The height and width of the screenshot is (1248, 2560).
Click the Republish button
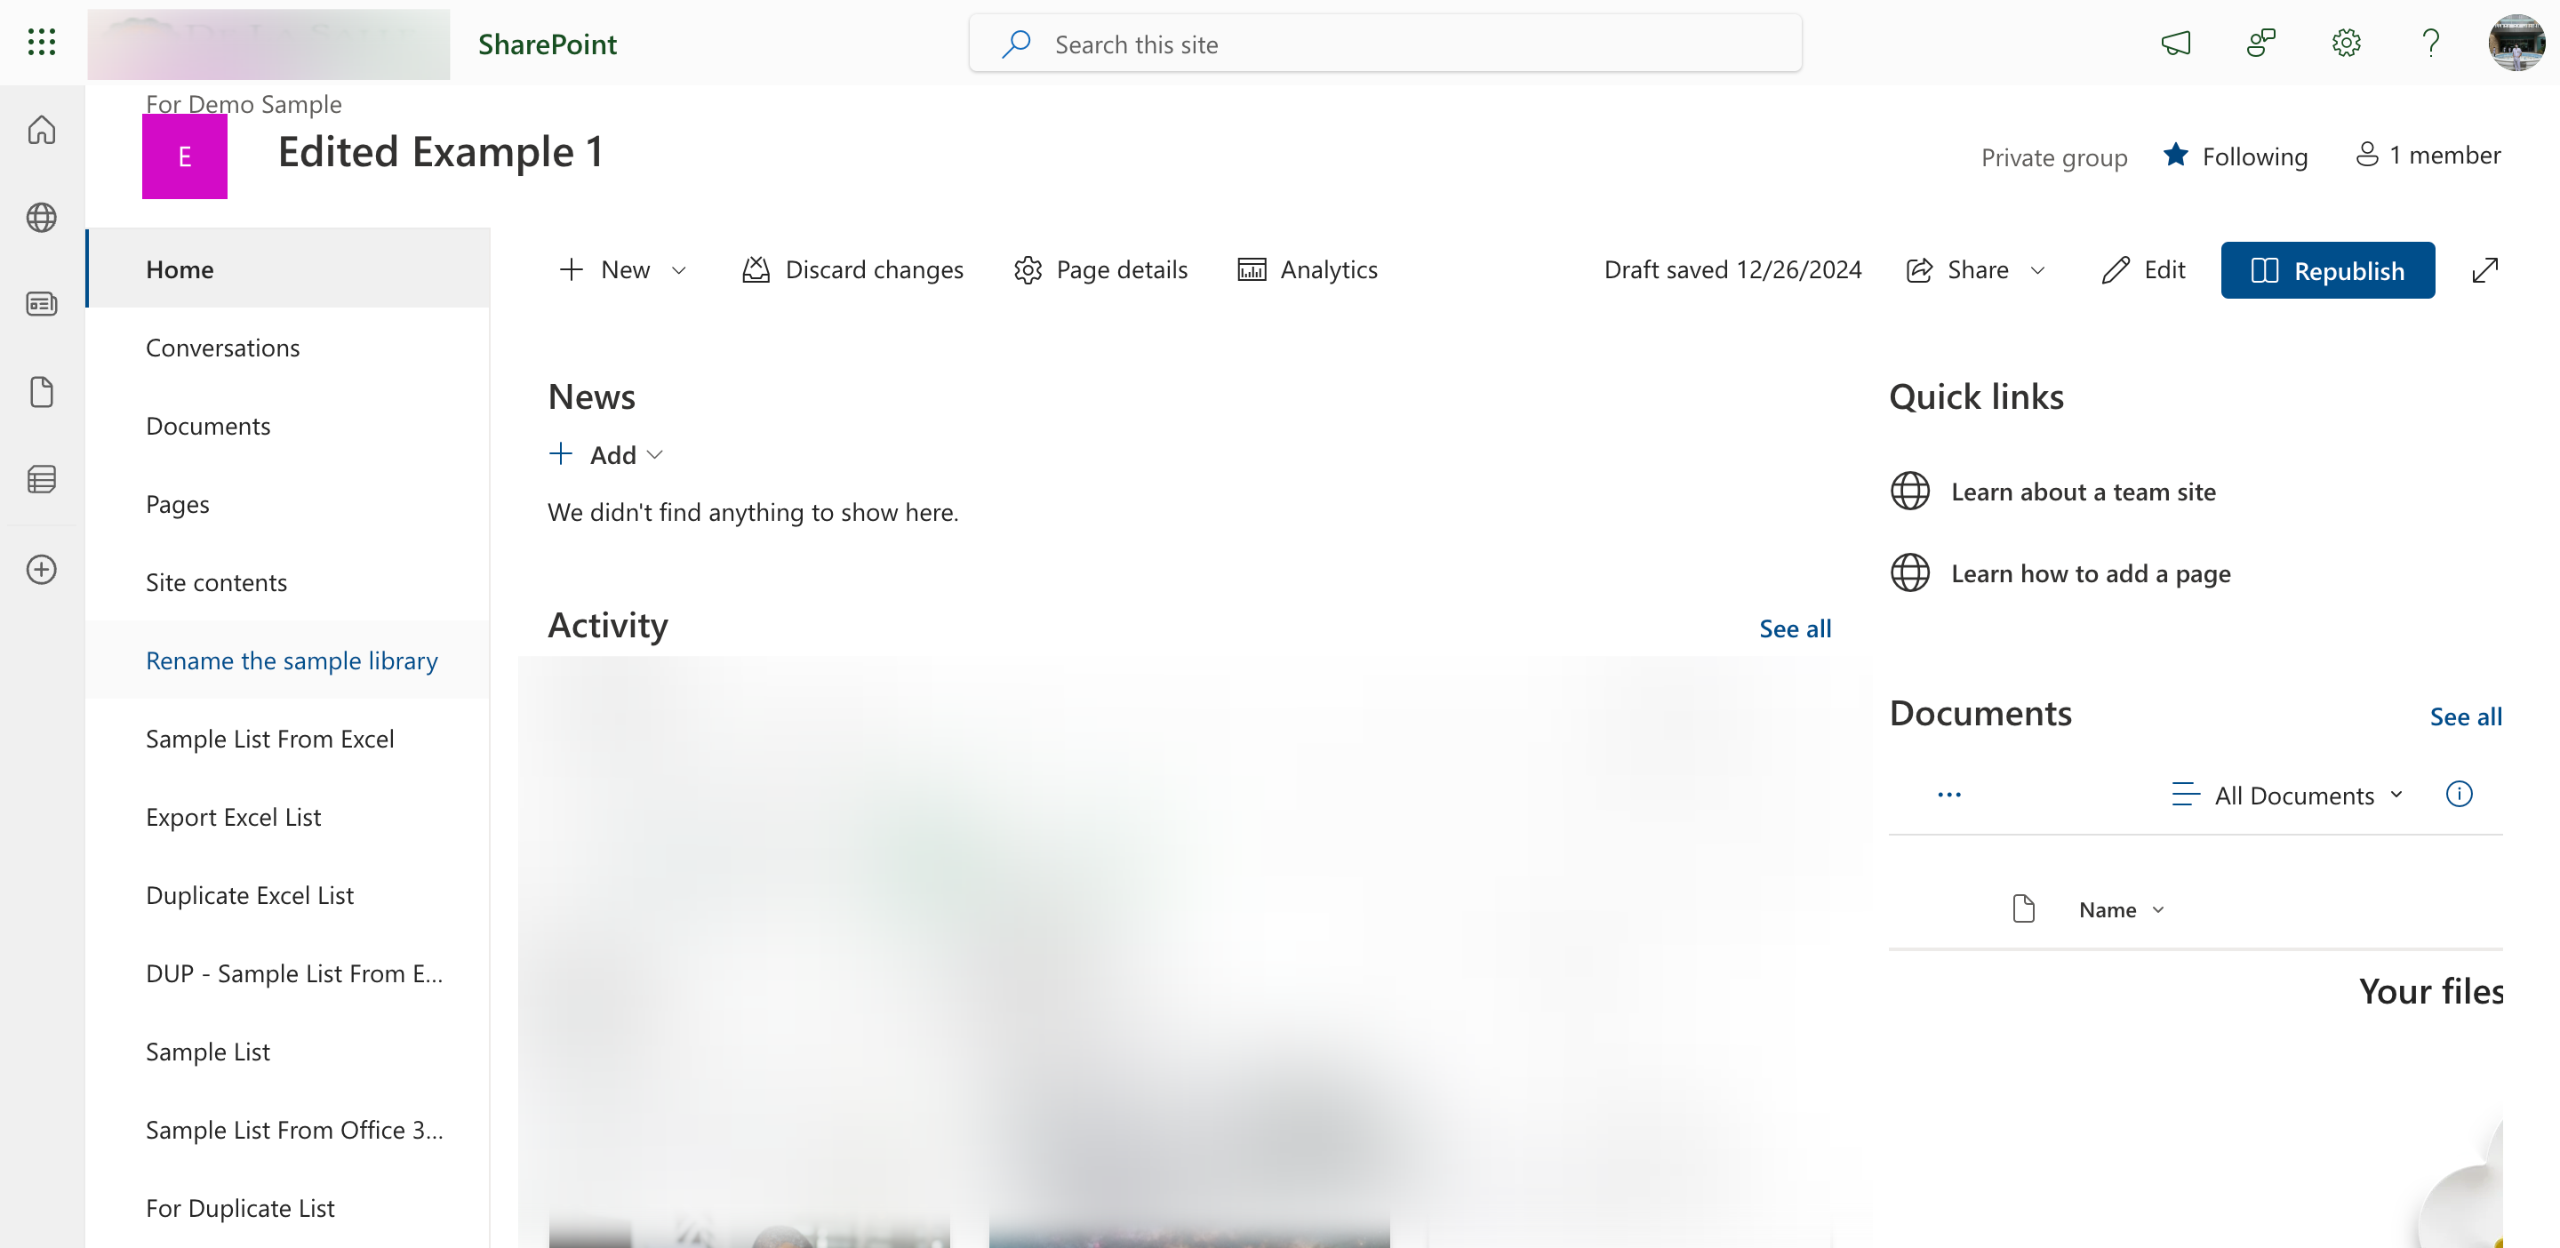click(2327, 270)
